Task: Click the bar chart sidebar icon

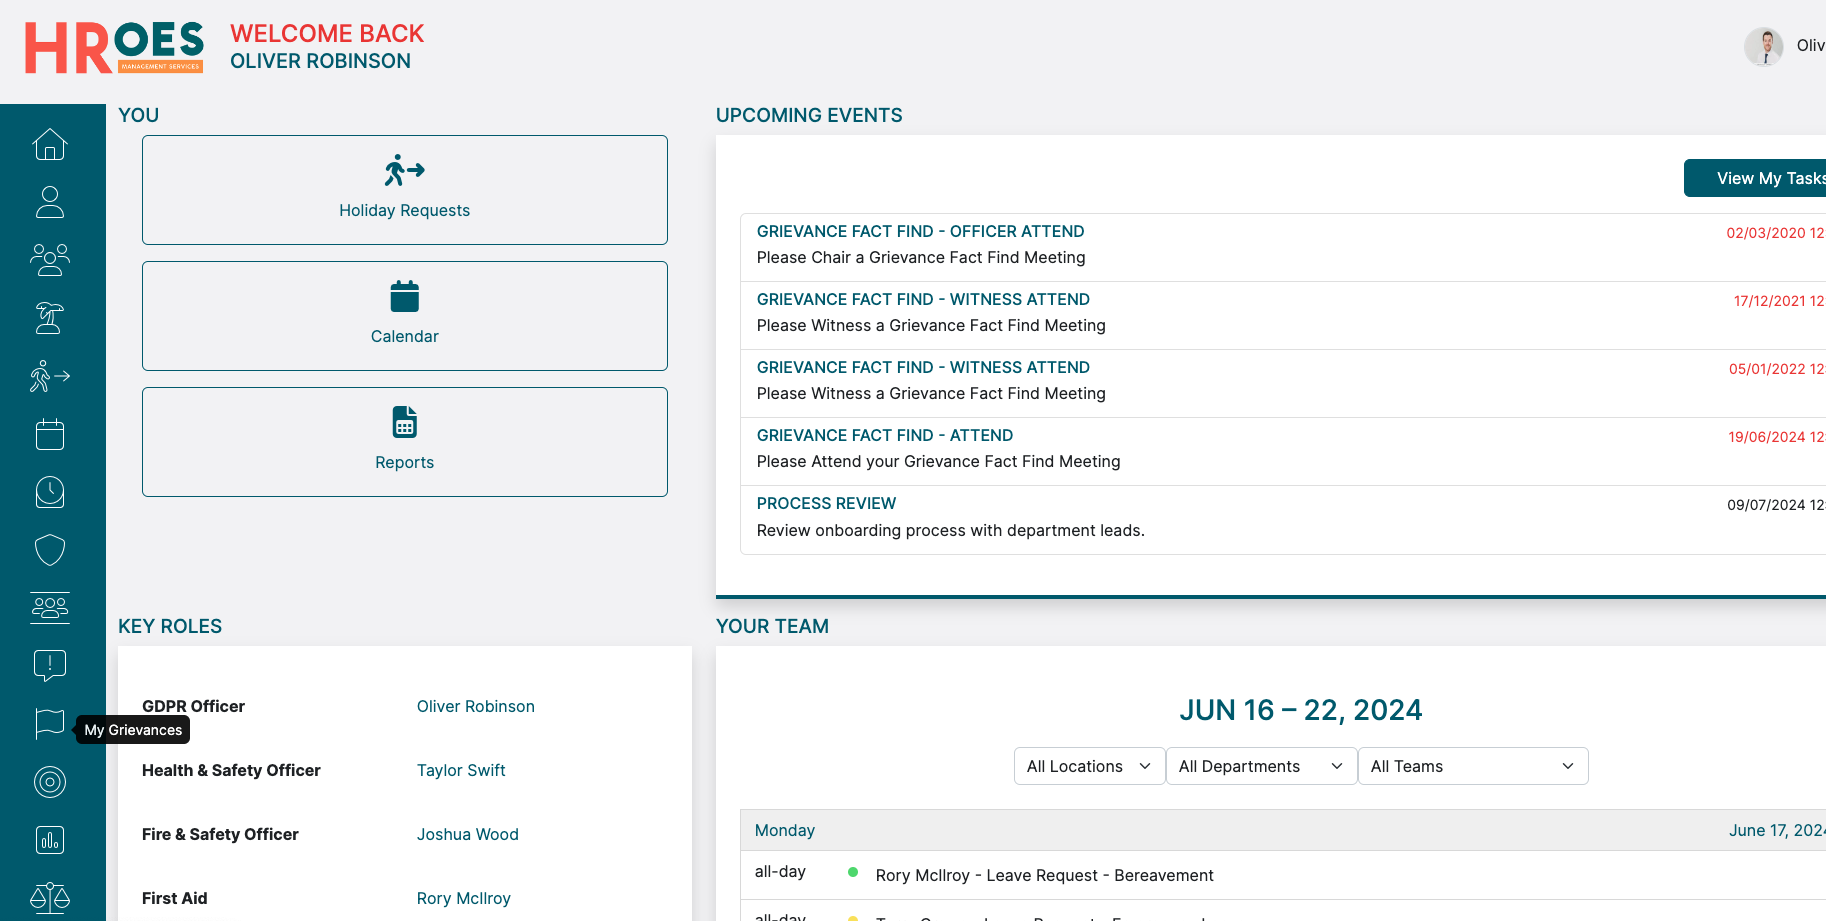Action: [x=50, y=840]
